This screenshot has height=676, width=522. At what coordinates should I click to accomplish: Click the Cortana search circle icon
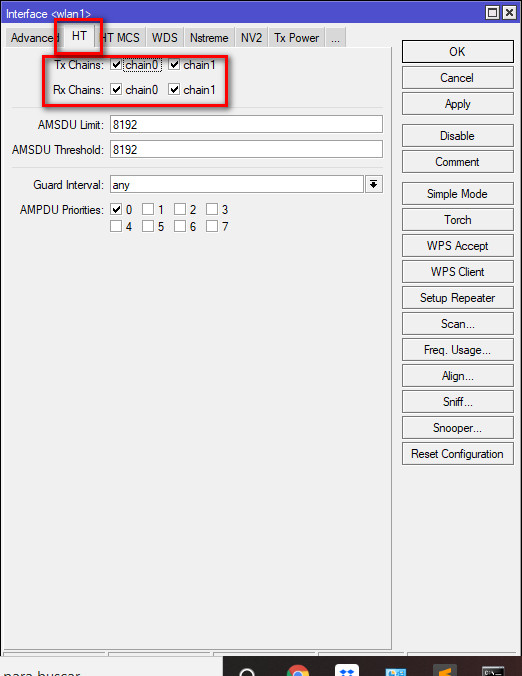247,672
